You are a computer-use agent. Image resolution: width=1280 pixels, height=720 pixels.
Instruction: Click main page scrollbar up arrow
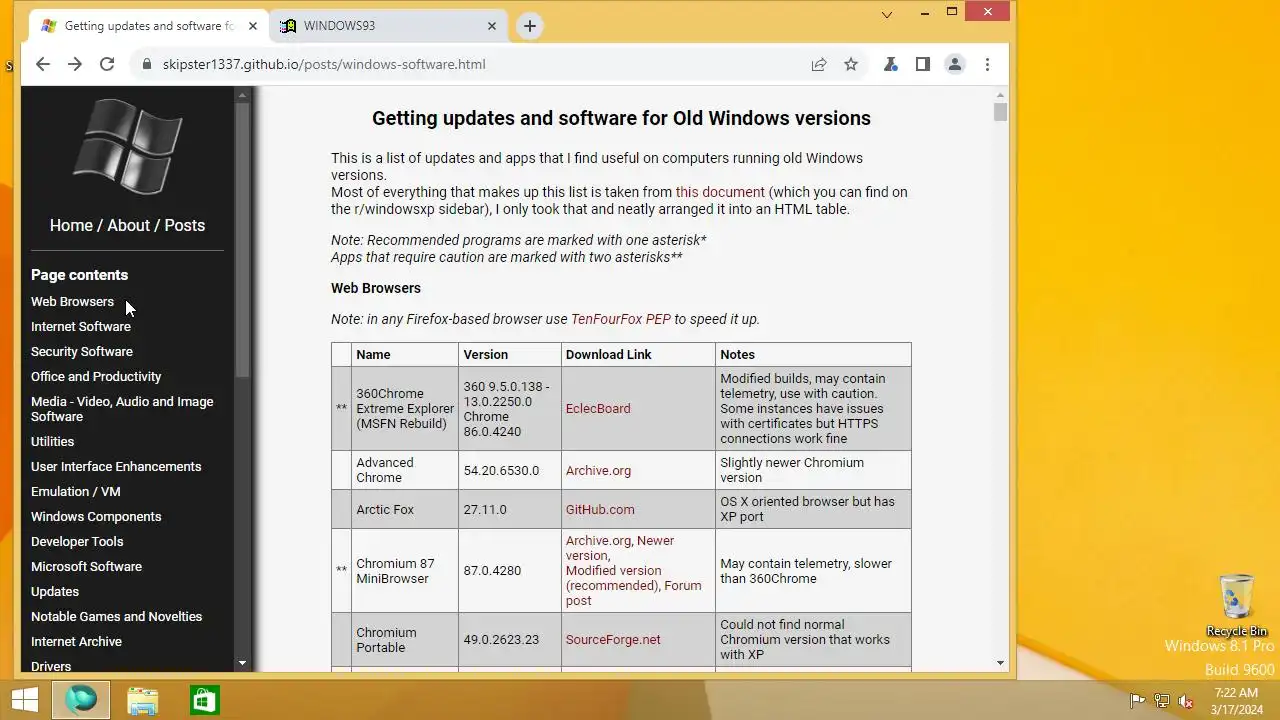[x=1001, y=95]
